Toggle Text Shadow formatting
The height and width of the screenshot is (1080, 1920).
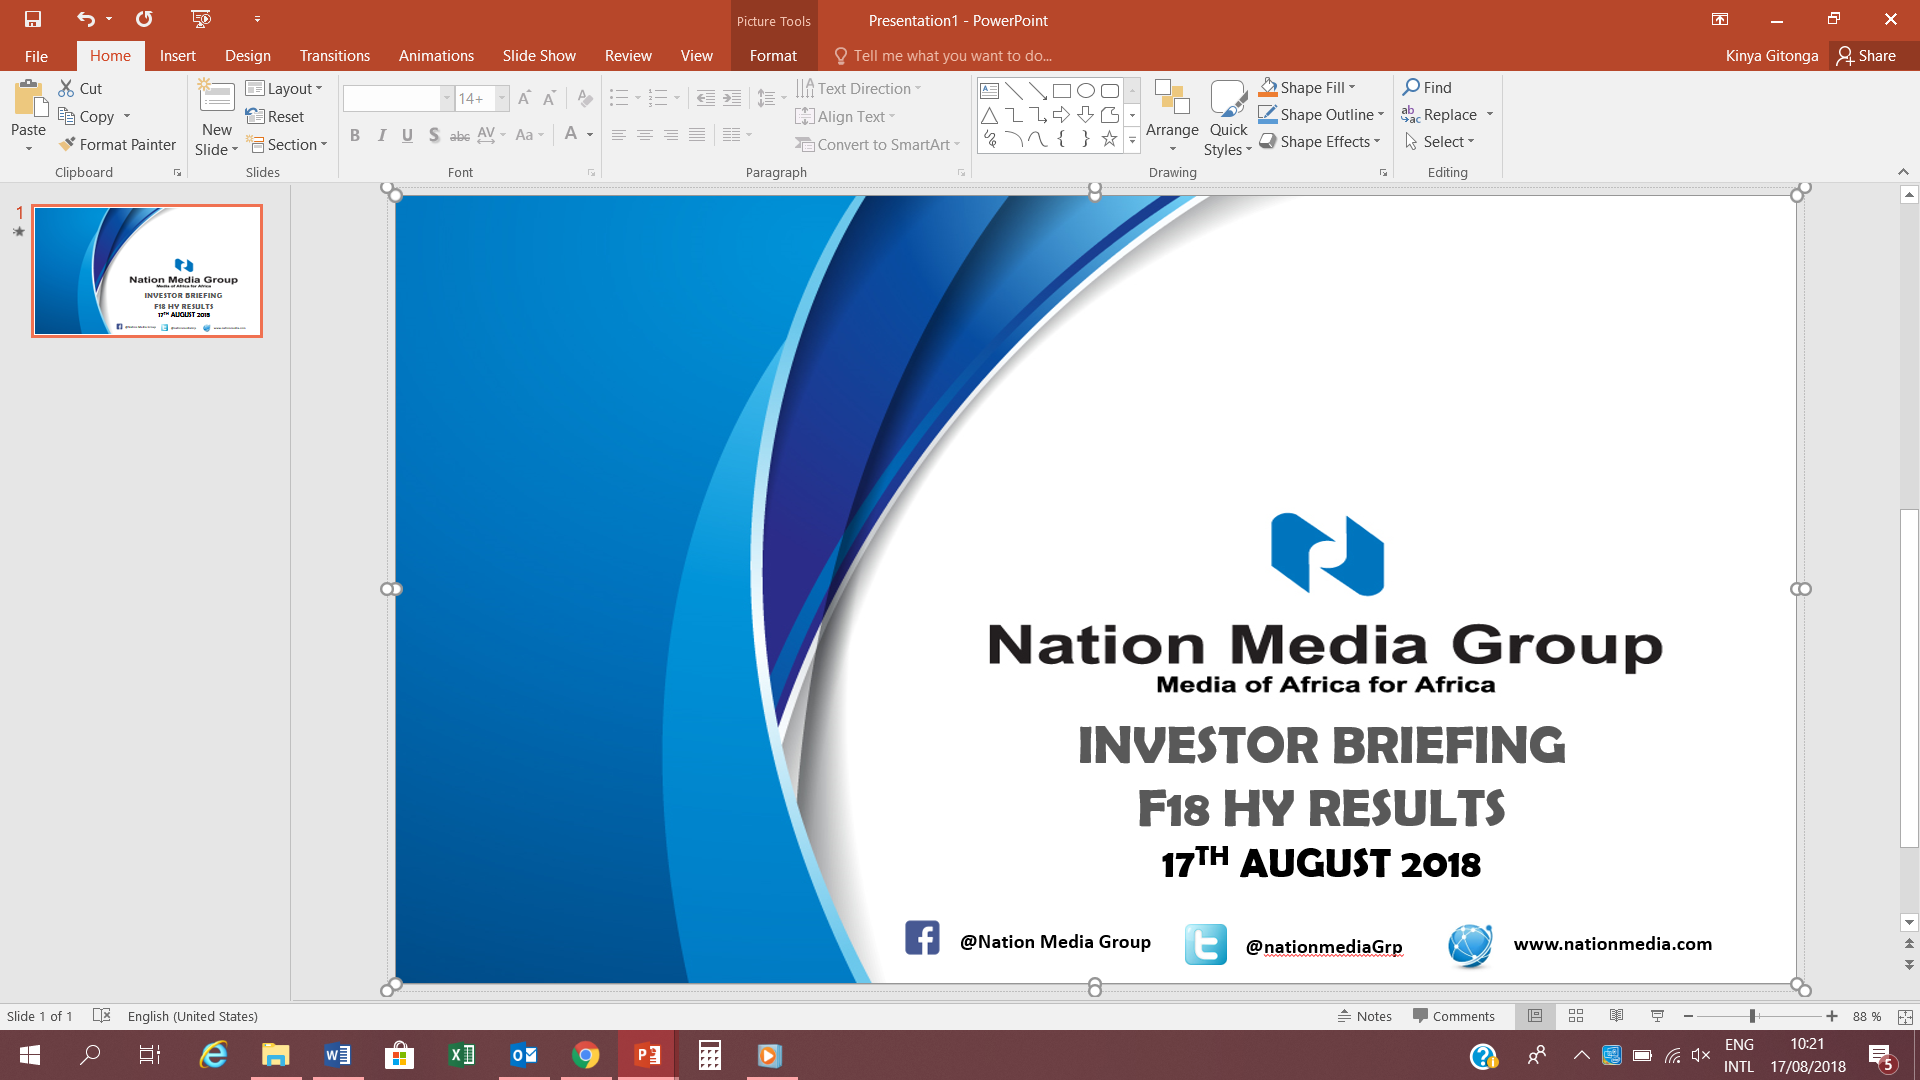point(433,135)
